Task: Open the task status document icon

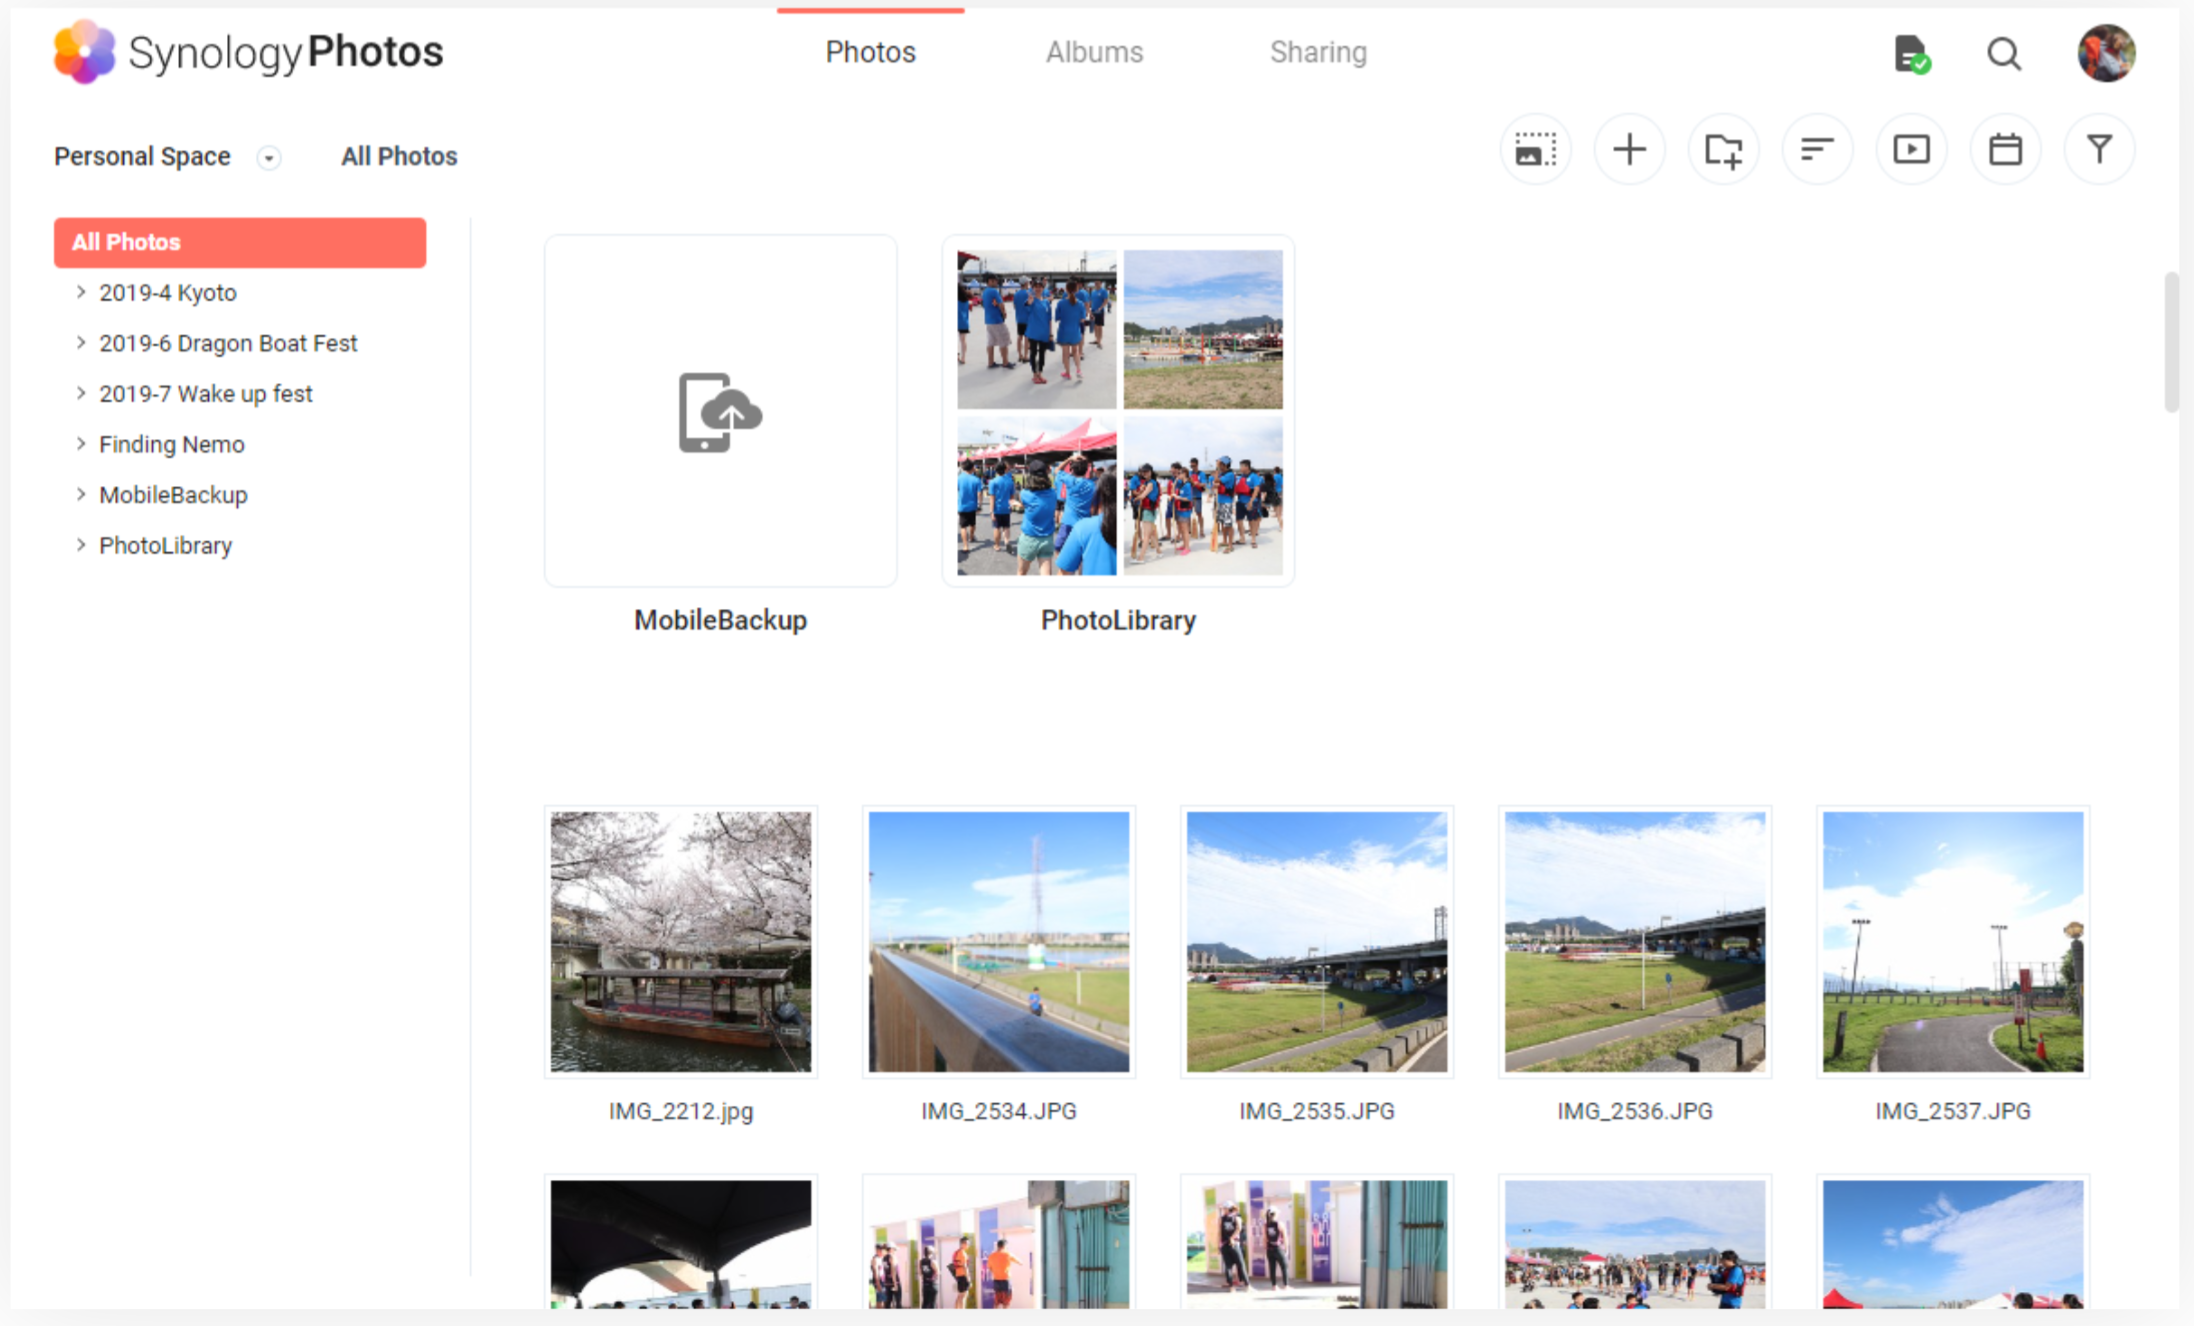Action: (x=1911, y=53)
